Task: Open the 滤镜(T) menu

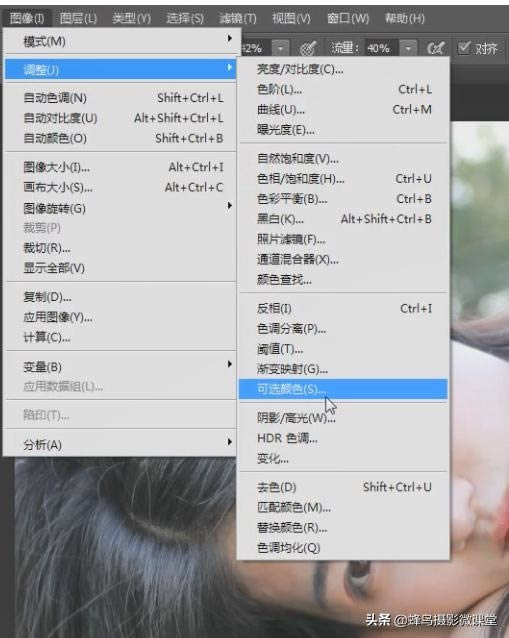Action: point(238,18)
